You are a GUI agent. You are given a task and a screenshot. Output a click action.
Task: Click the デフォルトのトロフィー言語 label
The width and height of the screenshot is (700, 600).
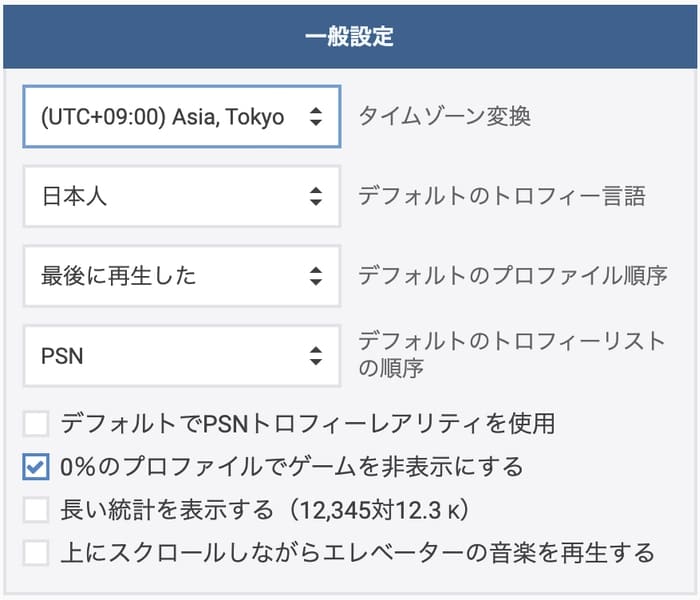501,196
